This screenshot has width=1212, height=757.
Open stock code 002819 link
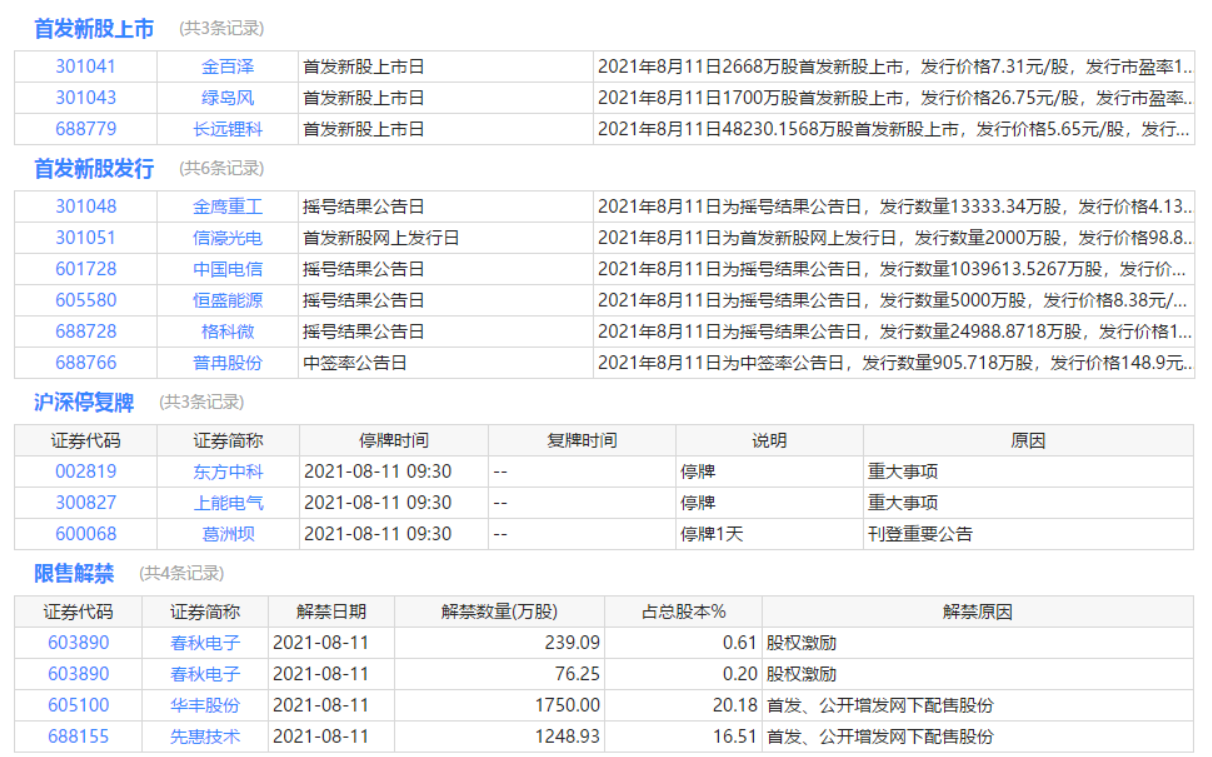(85, 471)
